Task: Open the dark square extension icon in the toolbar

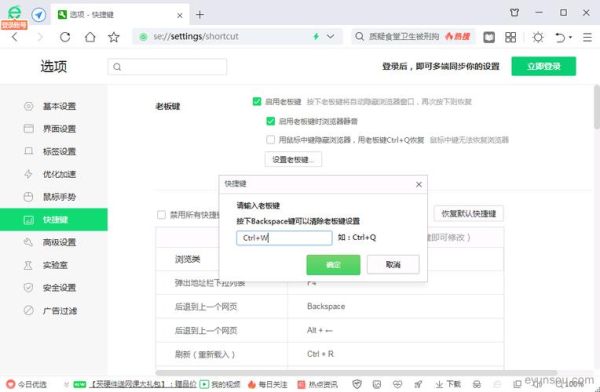Action: pyautogui.click(x=489, y=37)
